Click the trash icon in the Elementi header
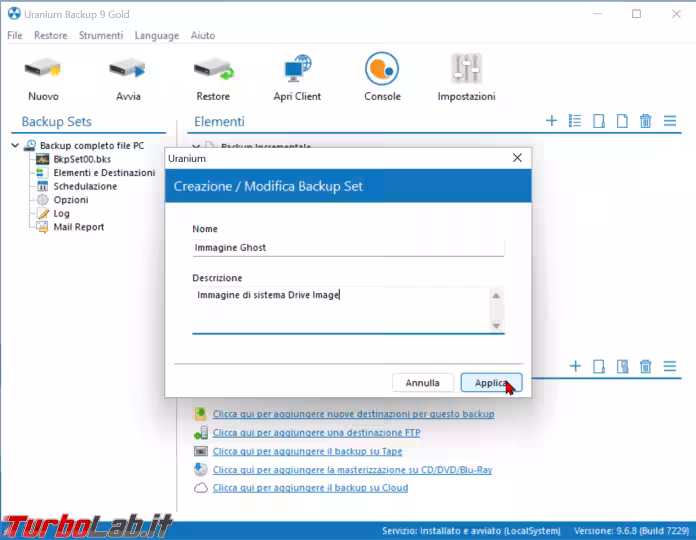 645,121
